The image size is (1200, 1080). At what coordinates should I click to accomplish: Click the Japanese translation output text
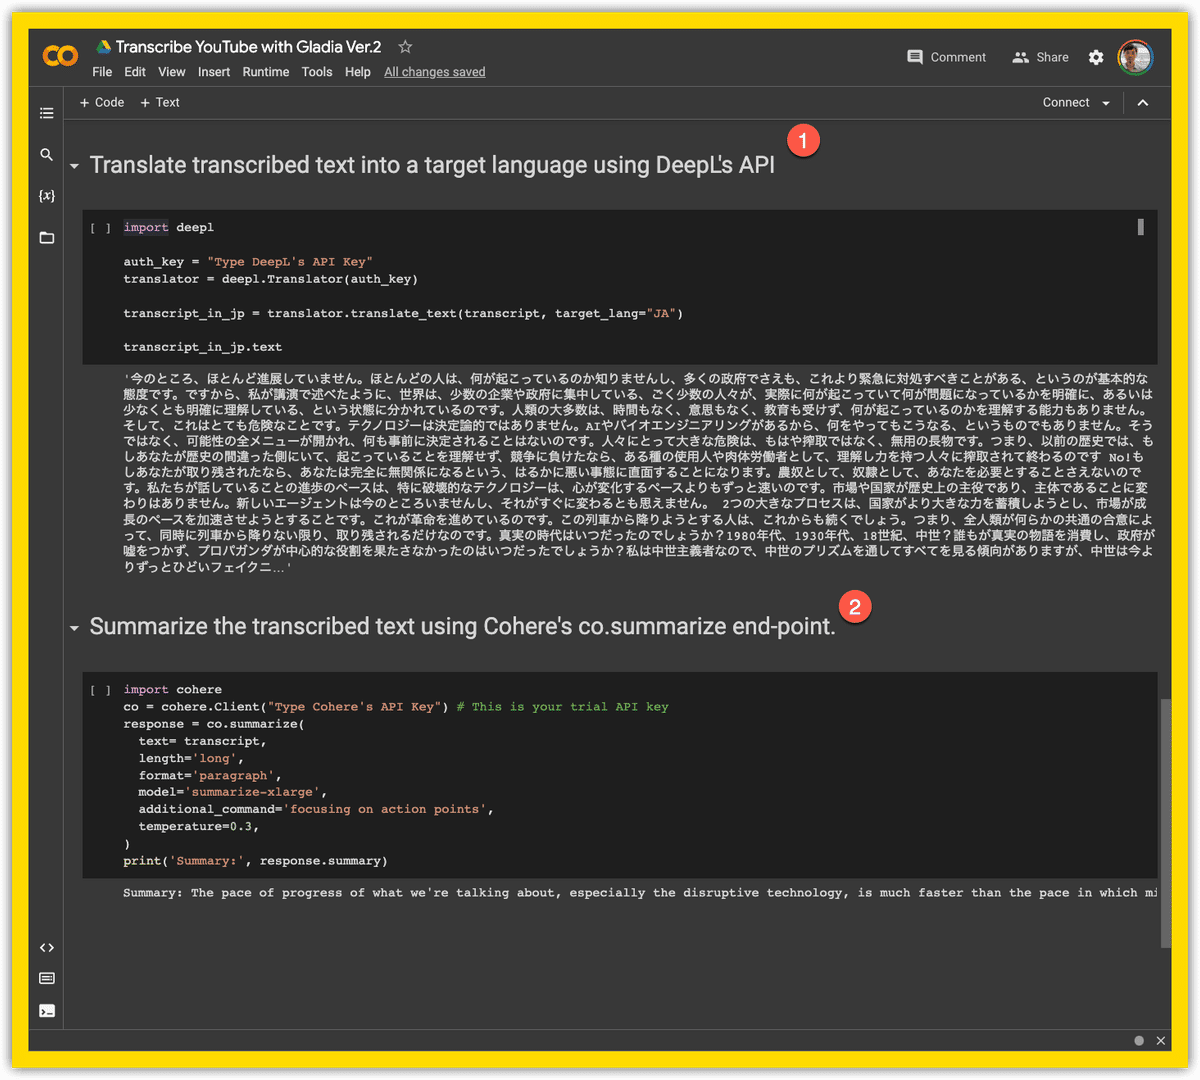(x=638, y=472)
